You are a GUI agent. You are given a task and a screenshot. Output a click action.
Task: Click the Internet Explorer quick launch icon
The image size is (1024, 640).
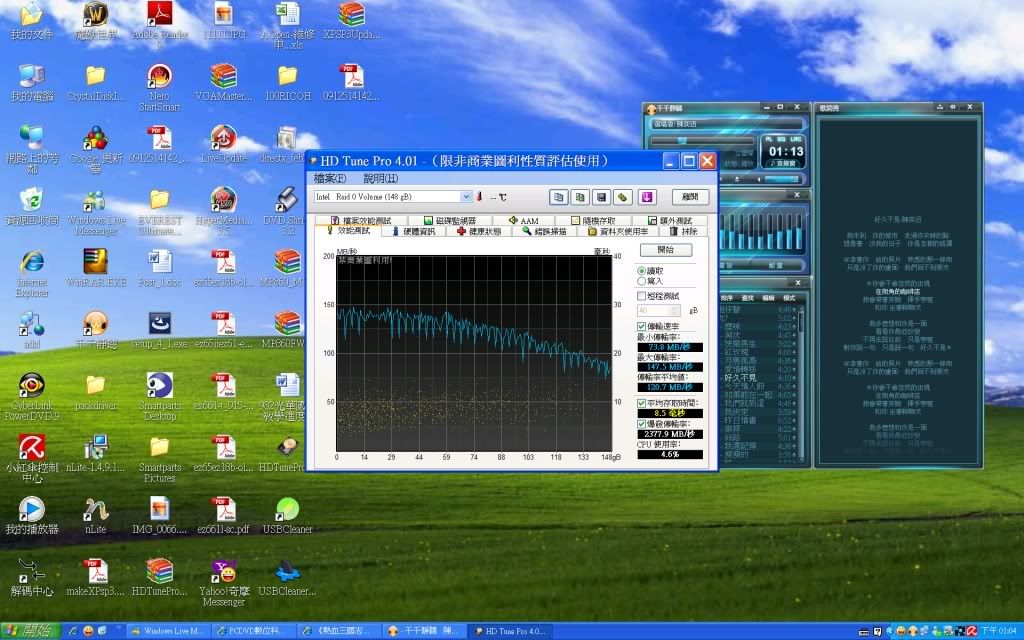pos(73,632)
